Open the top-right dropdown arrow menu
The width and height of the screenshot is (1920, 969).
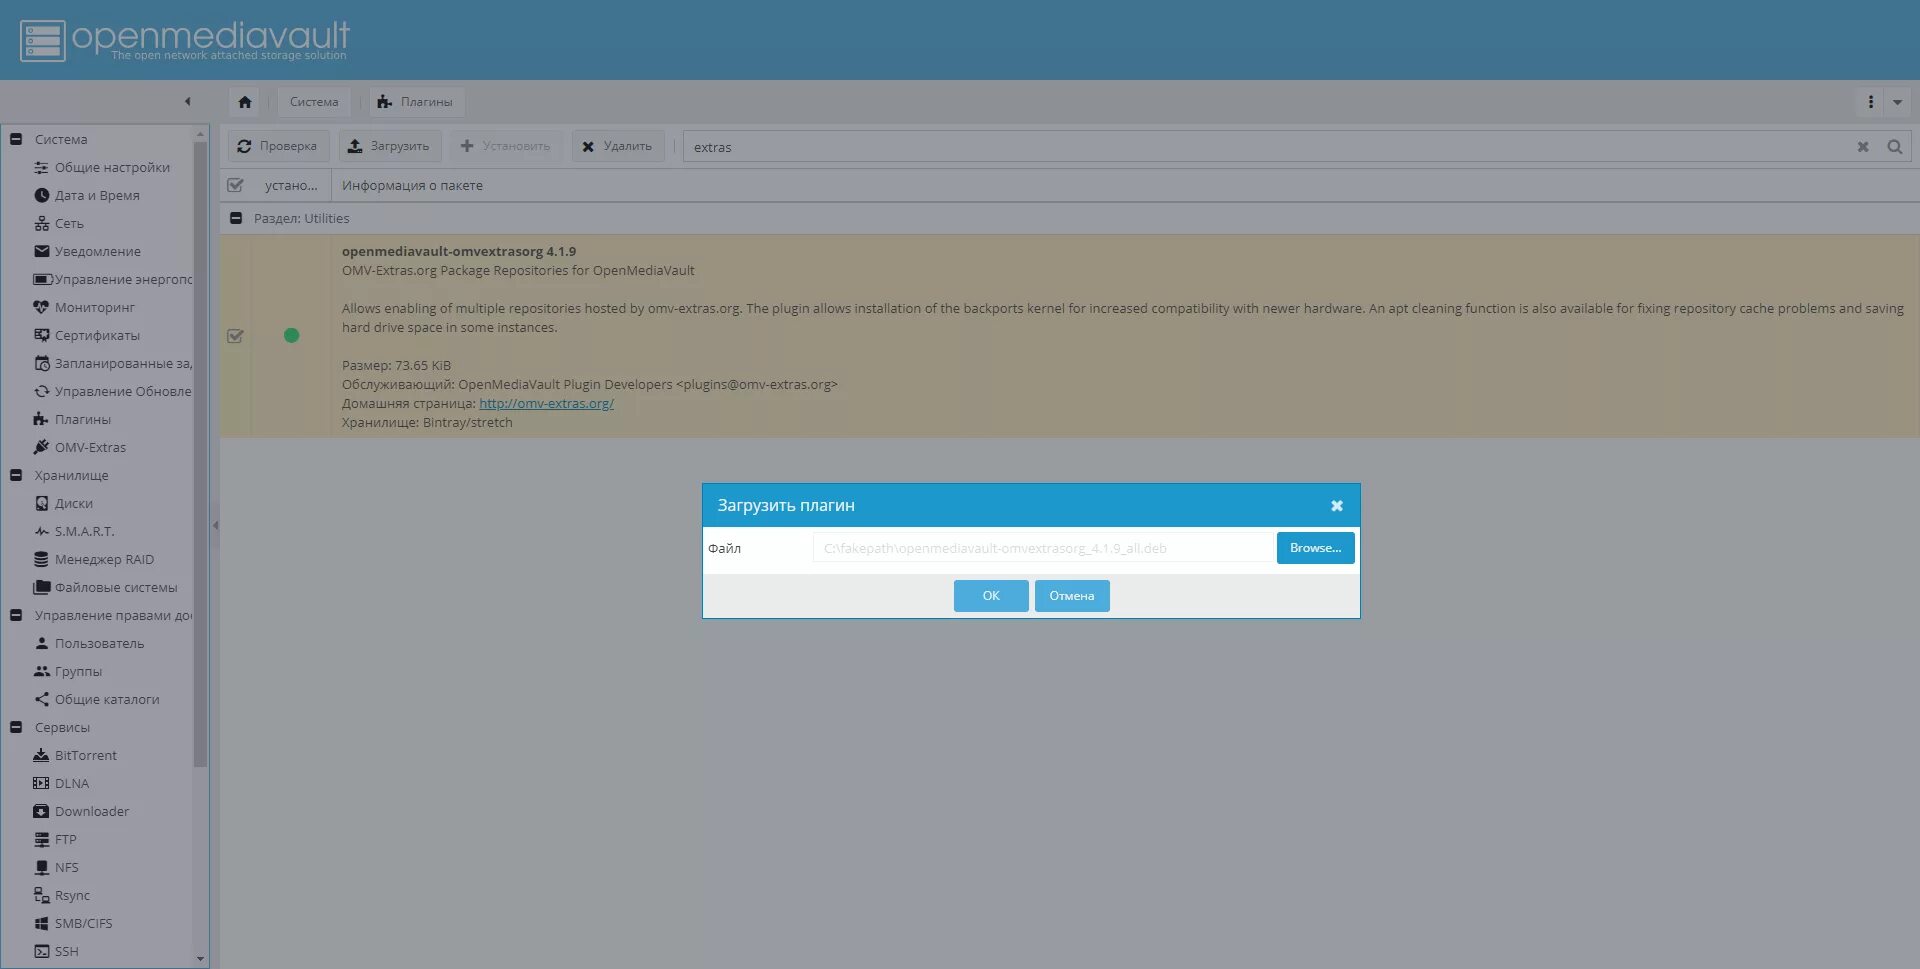[1897, 102]
